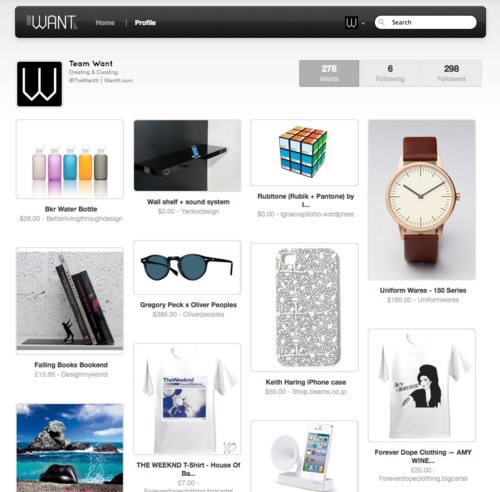Click the Falling Books Bookend title link
This screenshot has height=492, width=500.
(x=71, y=365)
